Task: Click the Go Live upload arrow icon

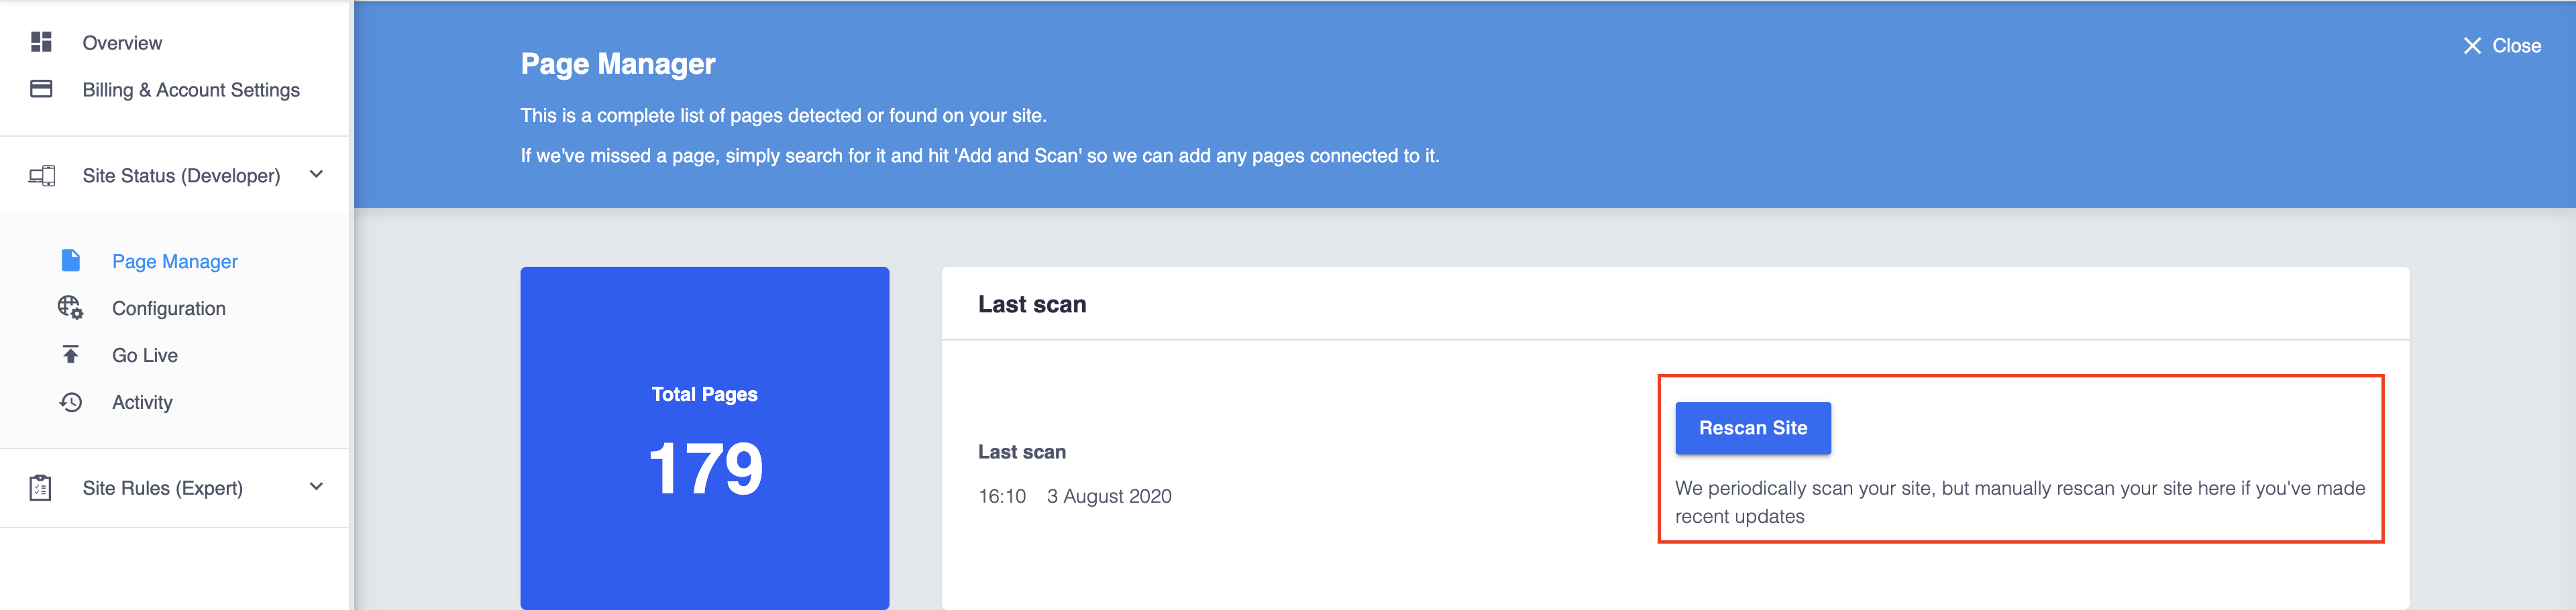Action: [71, 355]
